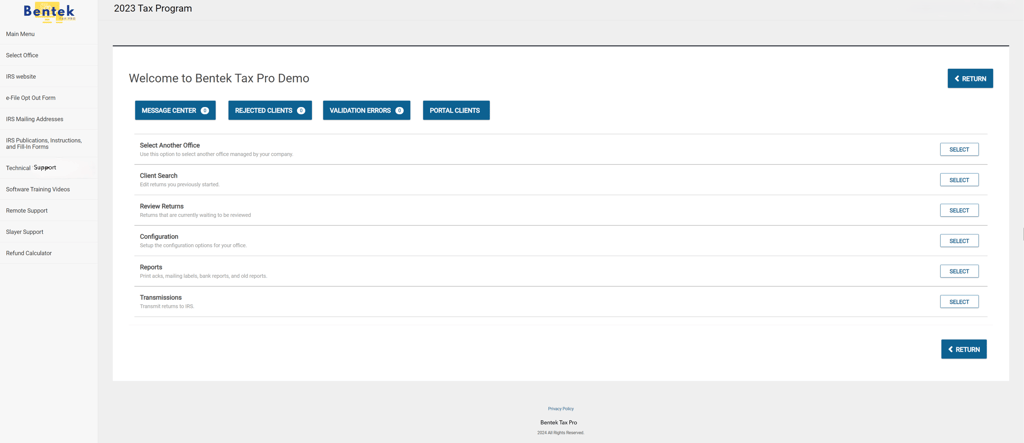The width and height of the screenshot is (1024, 443).
Task: Click 'Reports' row title
Action: click(x=151, y=267)
